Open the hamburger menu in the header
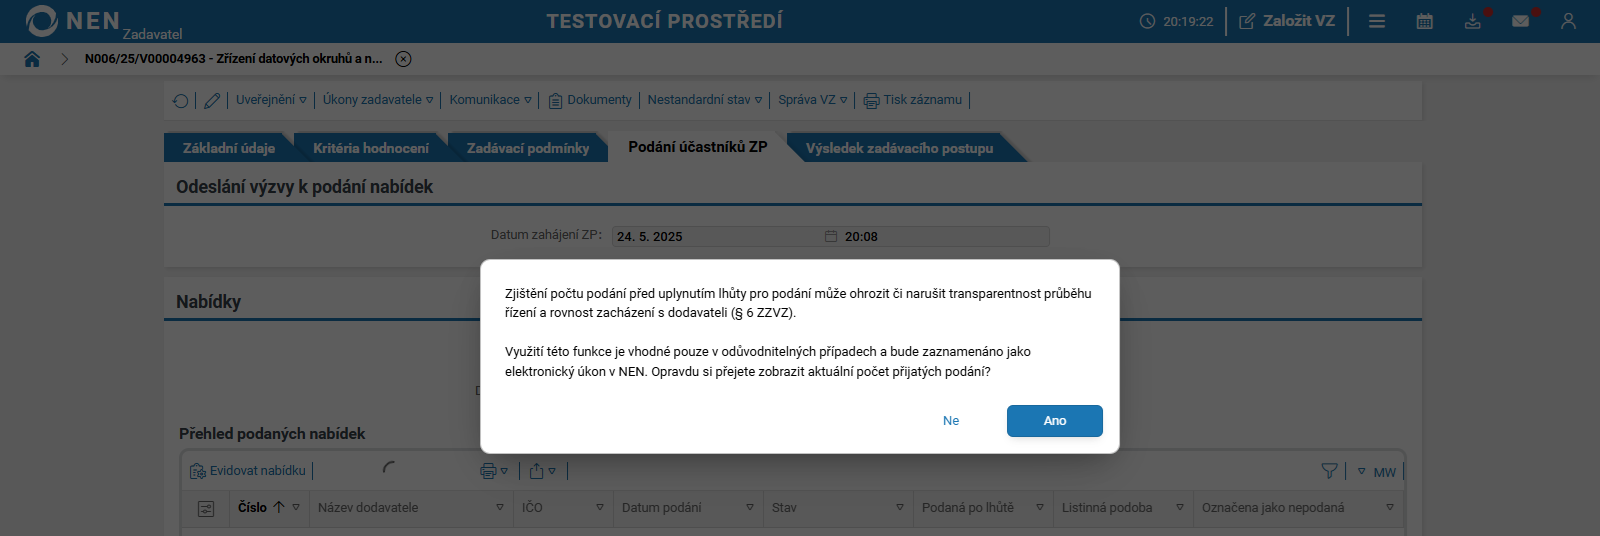Viewport: 1600px width, 536px height. [x=1377, y=21]
